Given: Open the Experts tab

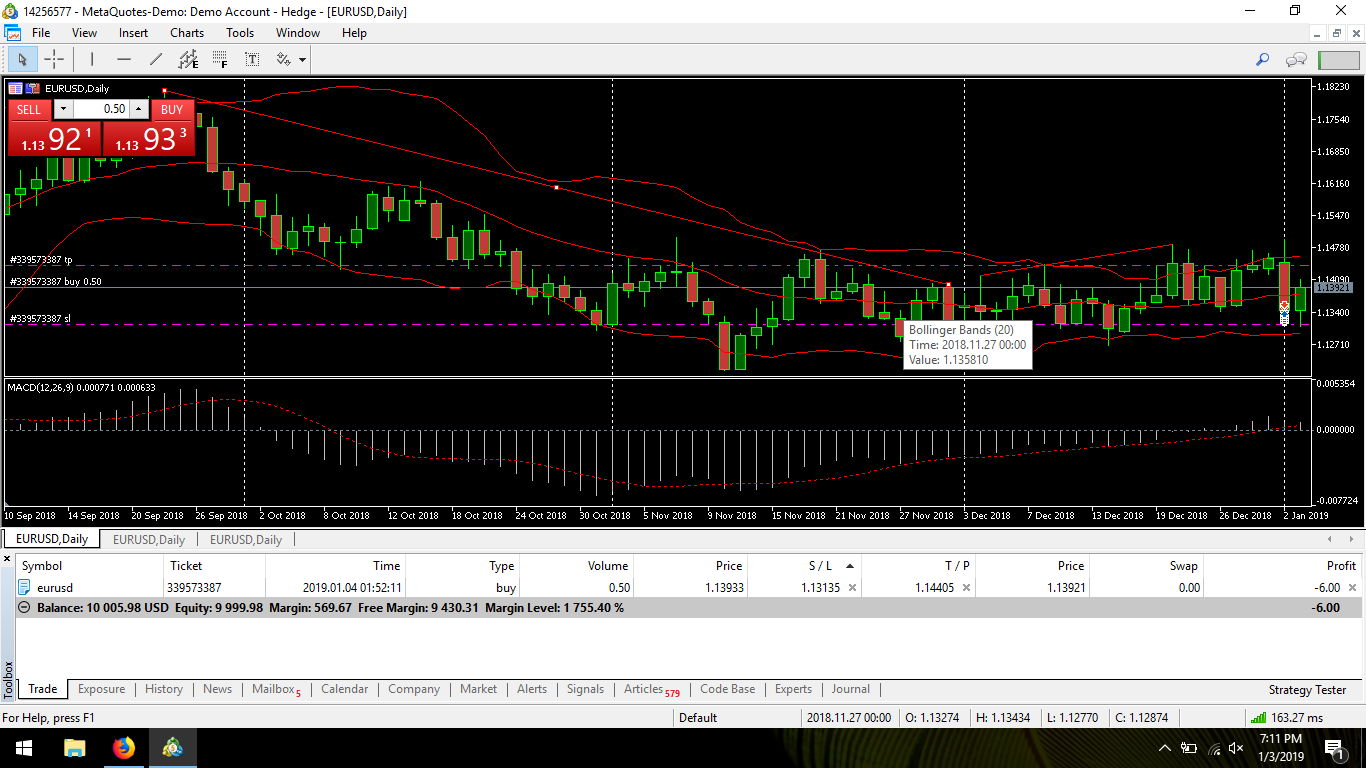Looking at the screenshot, I should coord(794,689).
